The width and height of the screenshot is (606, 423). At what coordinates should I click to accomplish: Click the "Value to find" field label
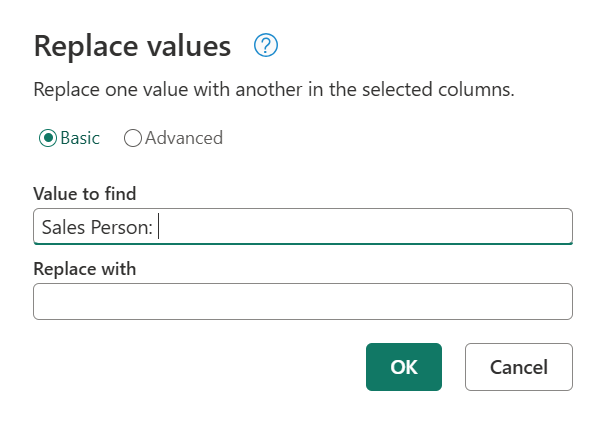(85, 193)
